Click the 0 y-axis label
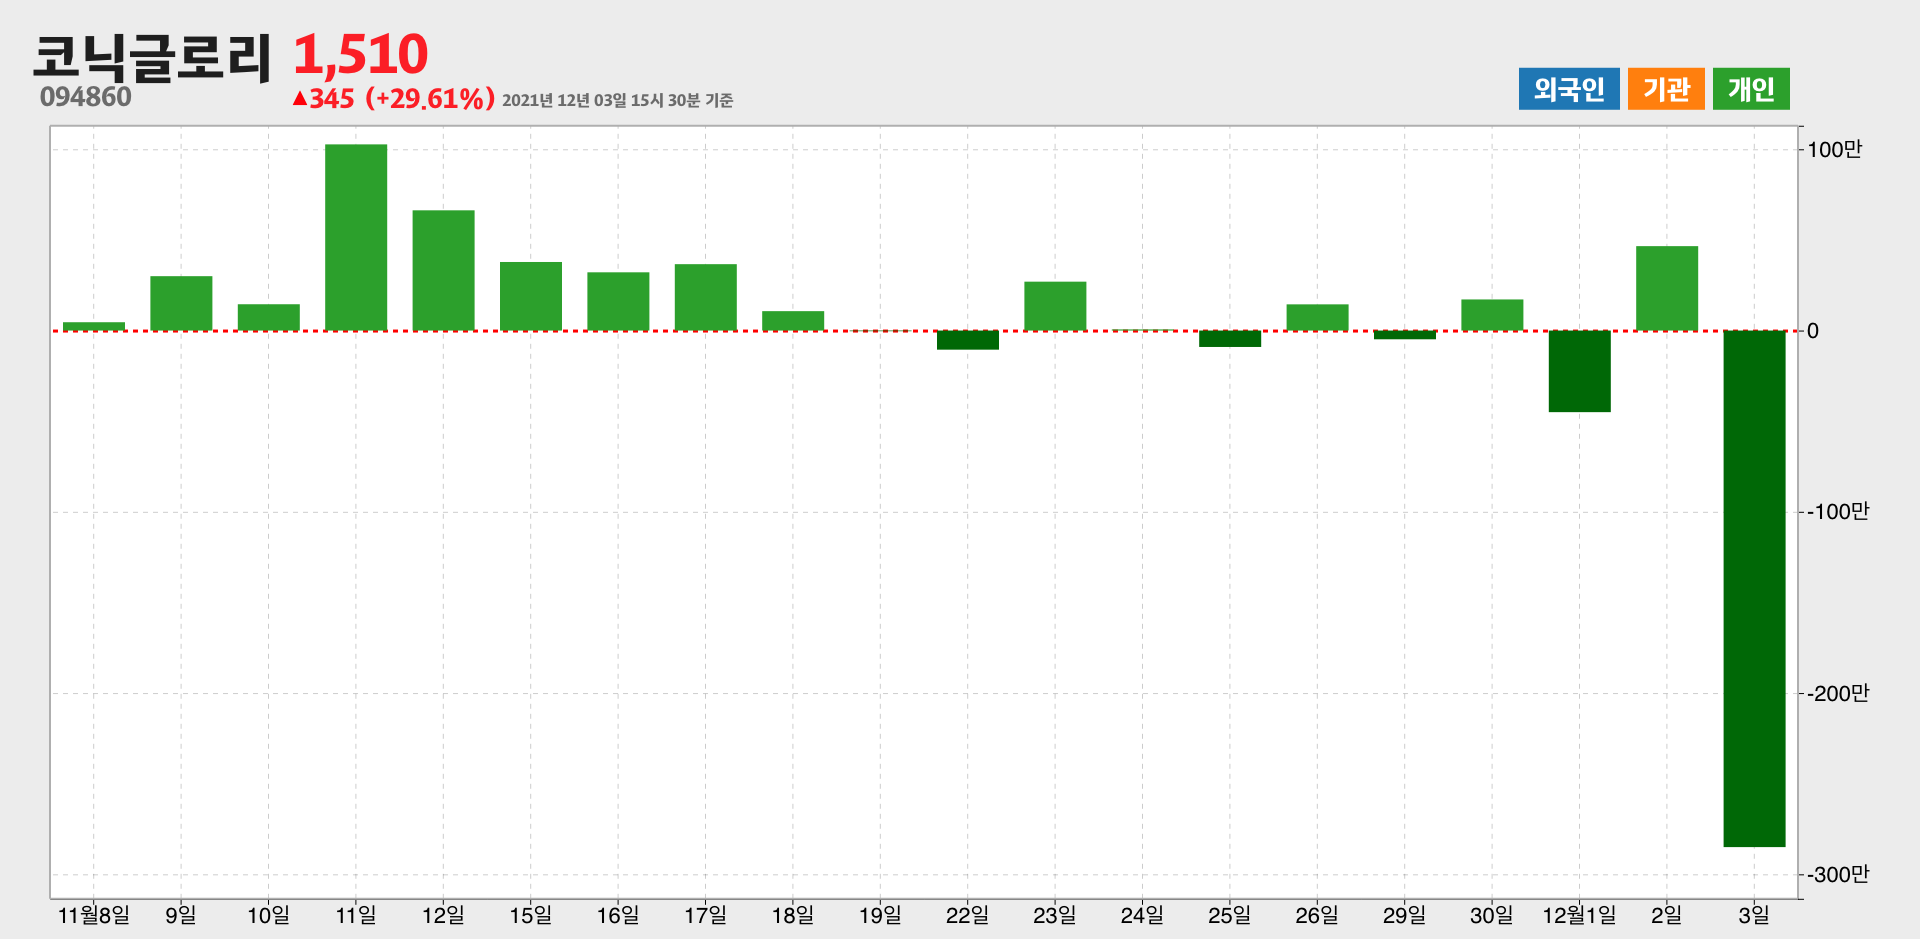Image resolution: width=1920 pixels, height=939 pixels. point(1813,331)
